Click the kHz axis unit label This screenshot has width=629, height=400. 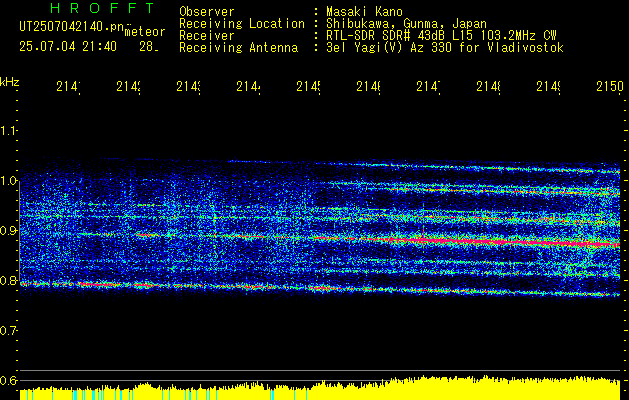tap(10, 82)
